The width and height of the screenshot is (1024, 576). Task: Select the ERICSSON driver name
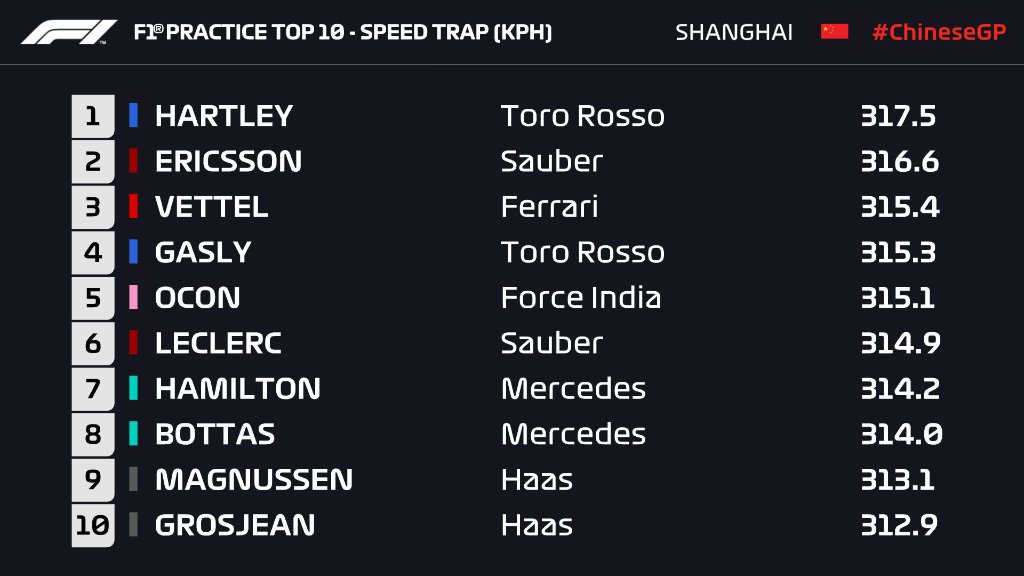click(229, 161)
